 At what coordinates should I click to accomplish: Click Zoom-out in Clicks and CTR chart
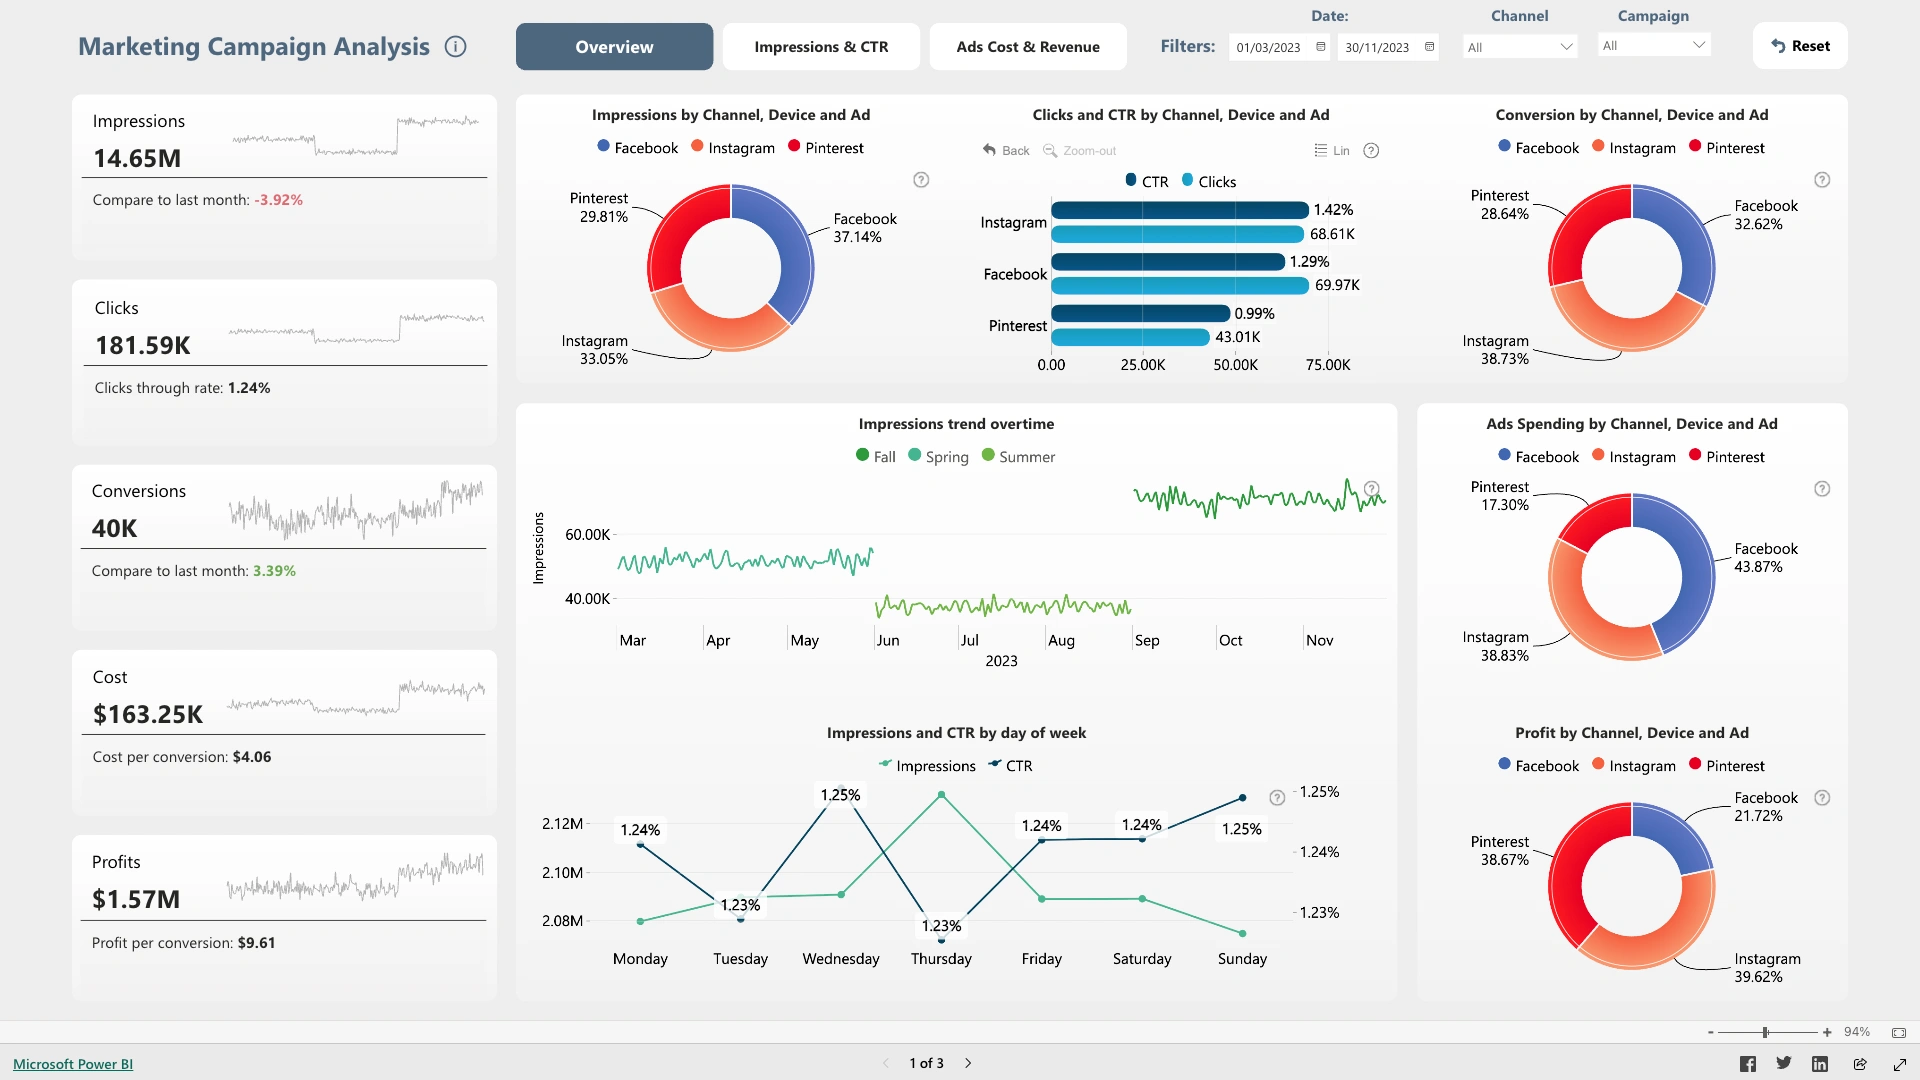coord(1080,150)
